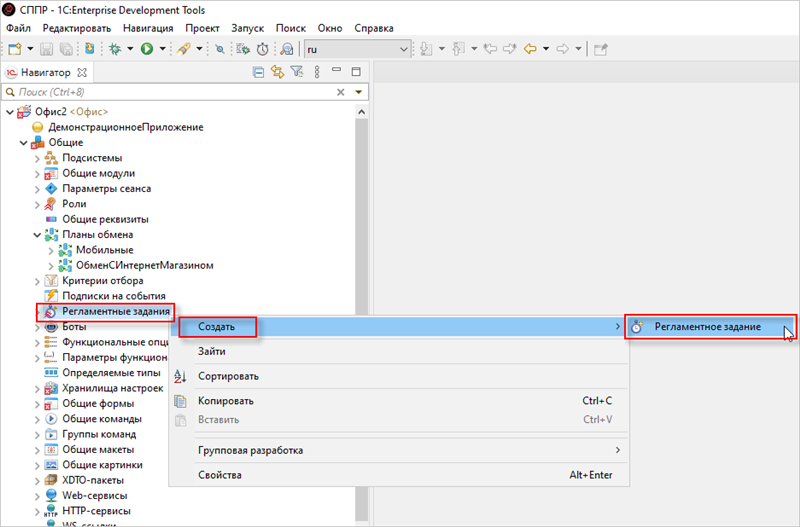800x527 pixels.
Task: Click the Save floppy disk icon
Action: (x=48, y=48)
